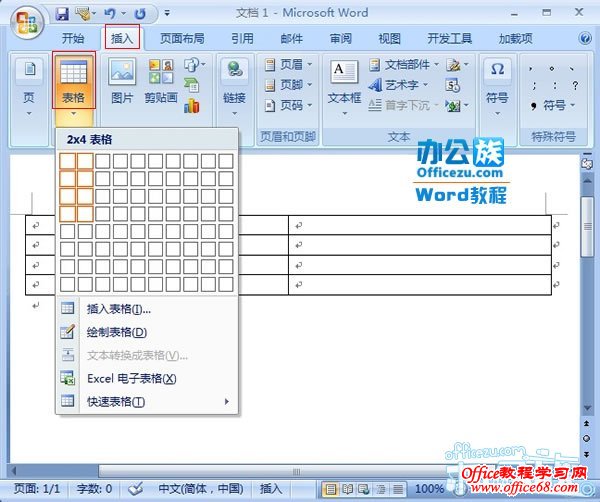Switch to Print Layout view button
The width and height of the screenshot is (600, 502).
(331, 489)
